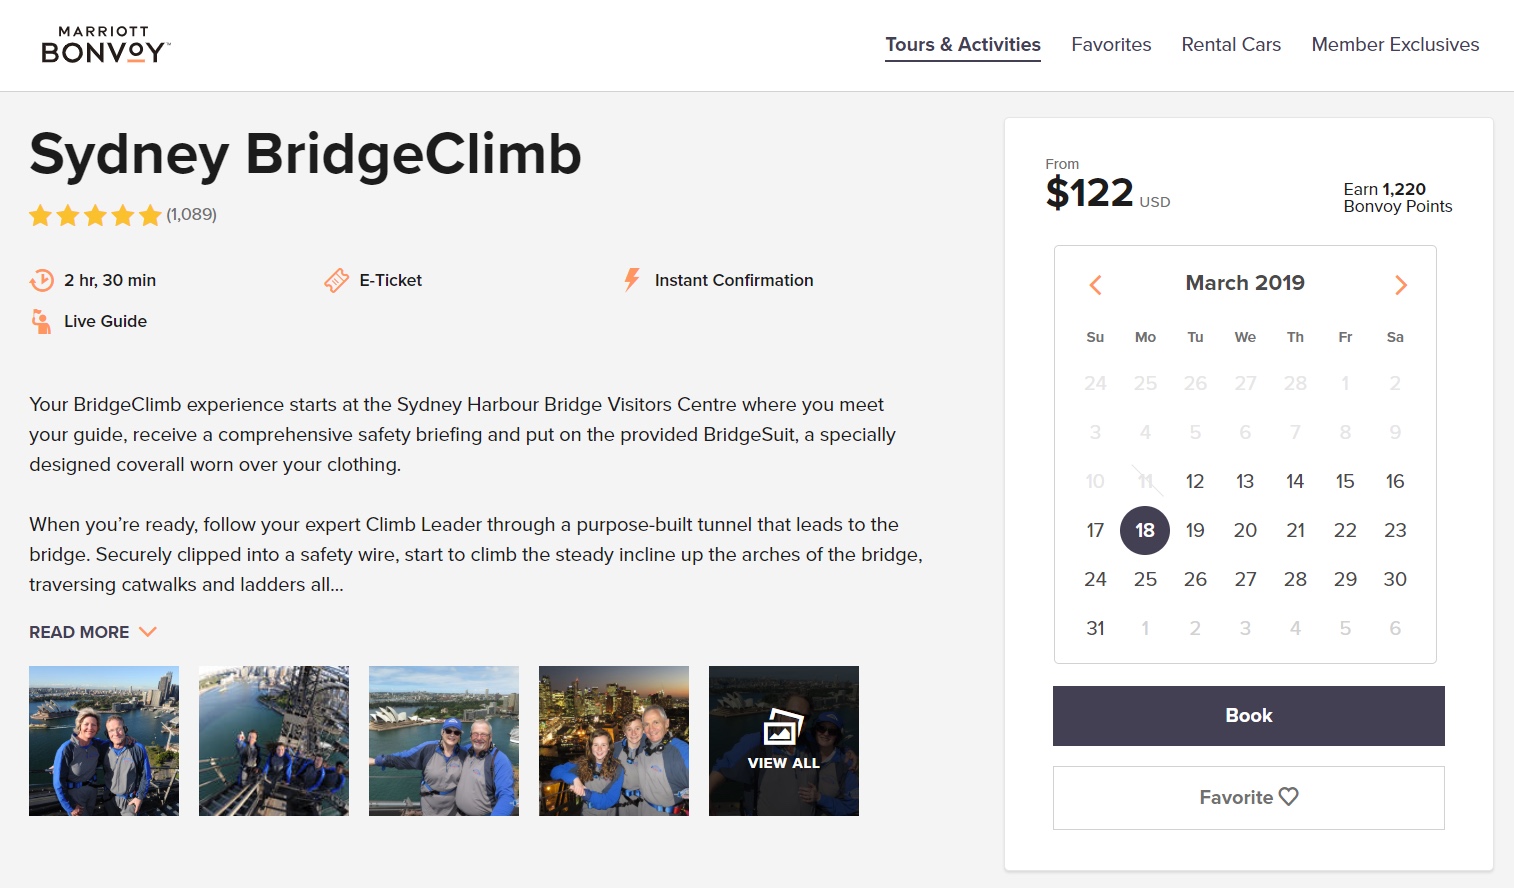The height and width of the screenshot is (888, 1514).
Task: Select March 22 in the calendar
Action: point(1345,530)
